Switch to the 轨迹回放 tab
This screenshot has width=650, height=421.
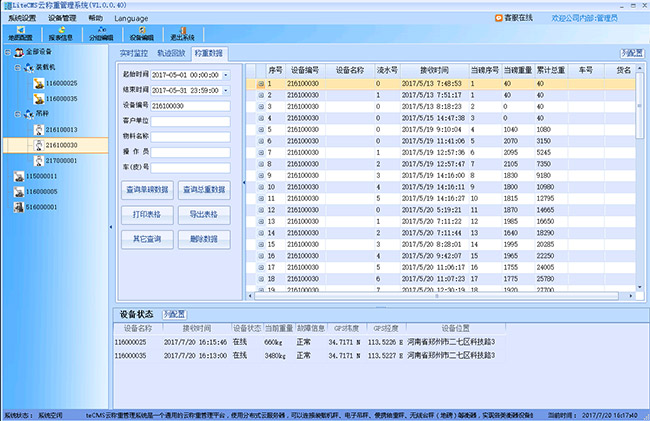[x=172, y=51]
